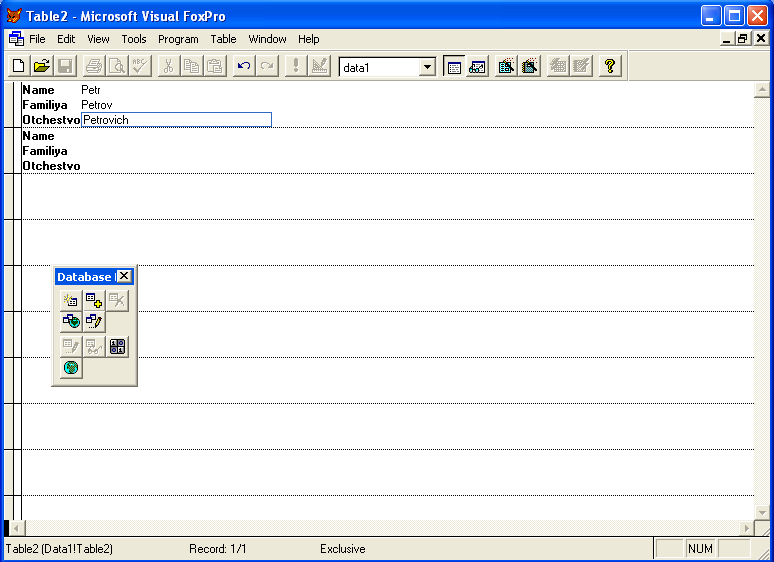Minimize the Visual FoxPro main window
Viewport: 774px width, 562px height.
pos(711,16)
